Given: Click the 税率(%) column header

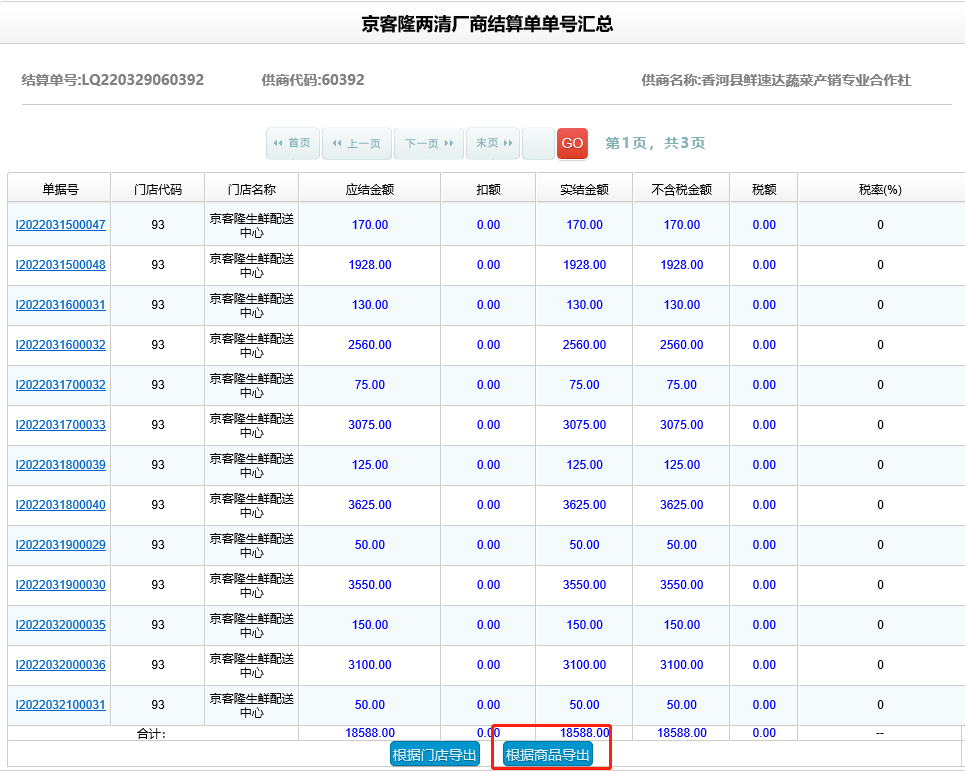Looking at the screenshot, I should [x=881, y=190].
